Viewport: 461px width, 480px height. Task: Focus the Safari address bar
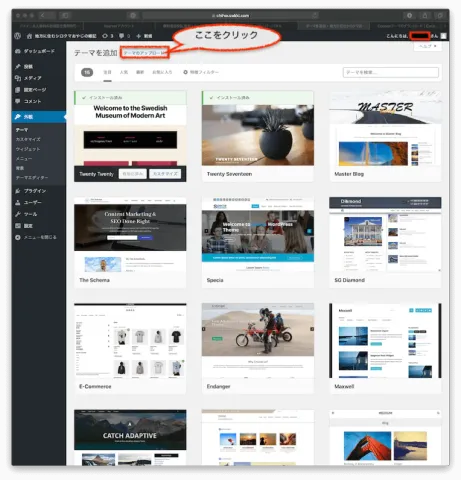pyautogui.click(x=230, y=15)
